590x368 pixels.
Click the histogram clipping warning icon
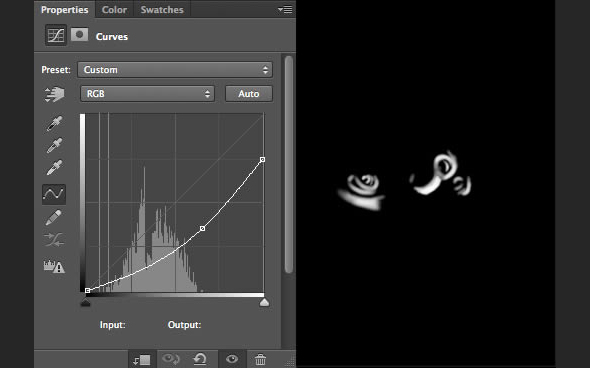54,266
